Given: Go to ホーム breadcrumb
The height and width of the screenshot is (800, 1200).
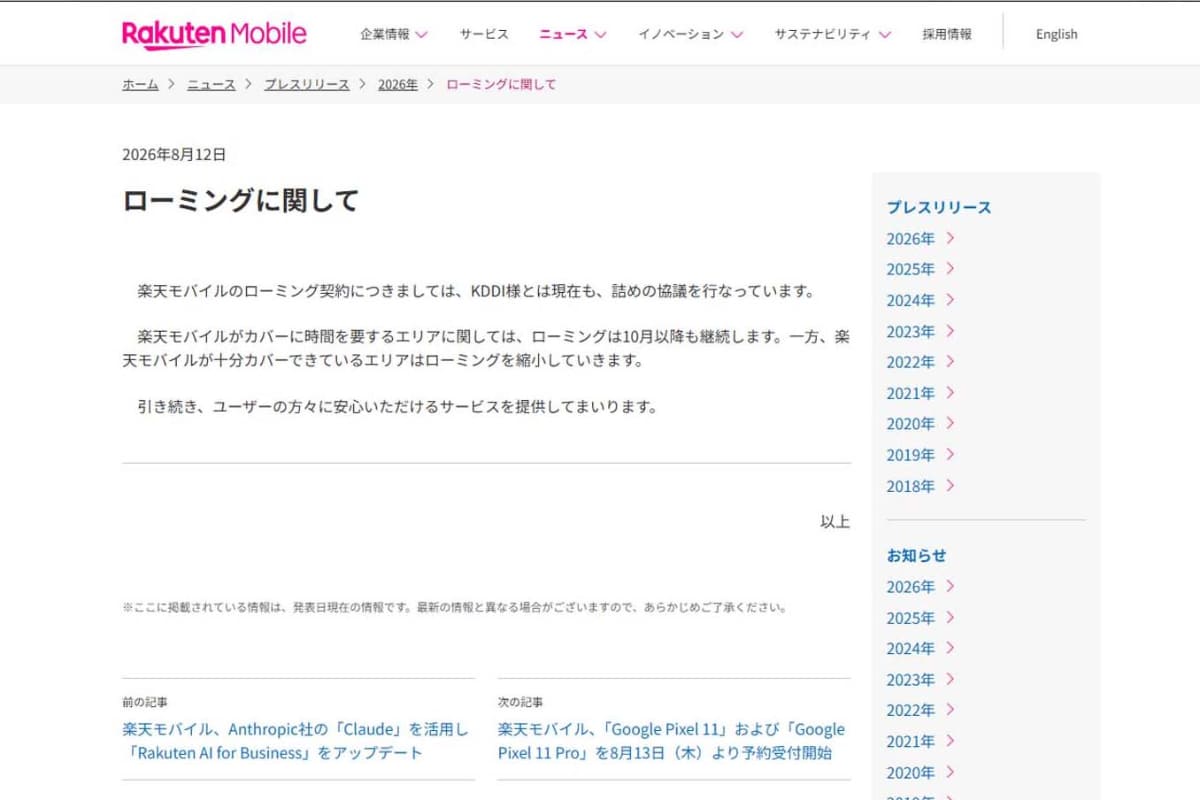Looking at the screenshot, I should (x=140, y=85).
